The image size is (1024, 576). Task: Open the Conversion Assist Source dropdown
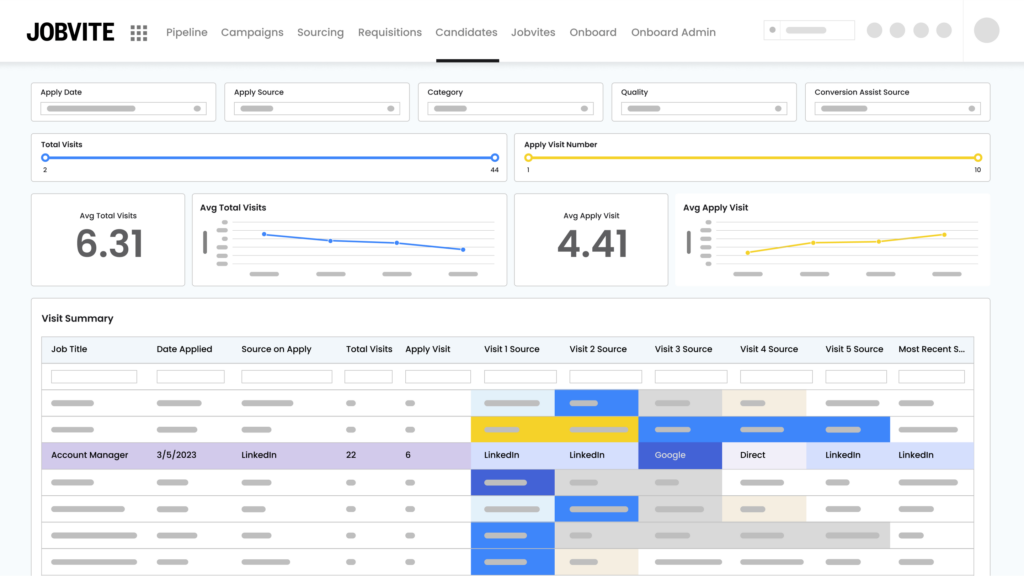[x=897, y=108]
